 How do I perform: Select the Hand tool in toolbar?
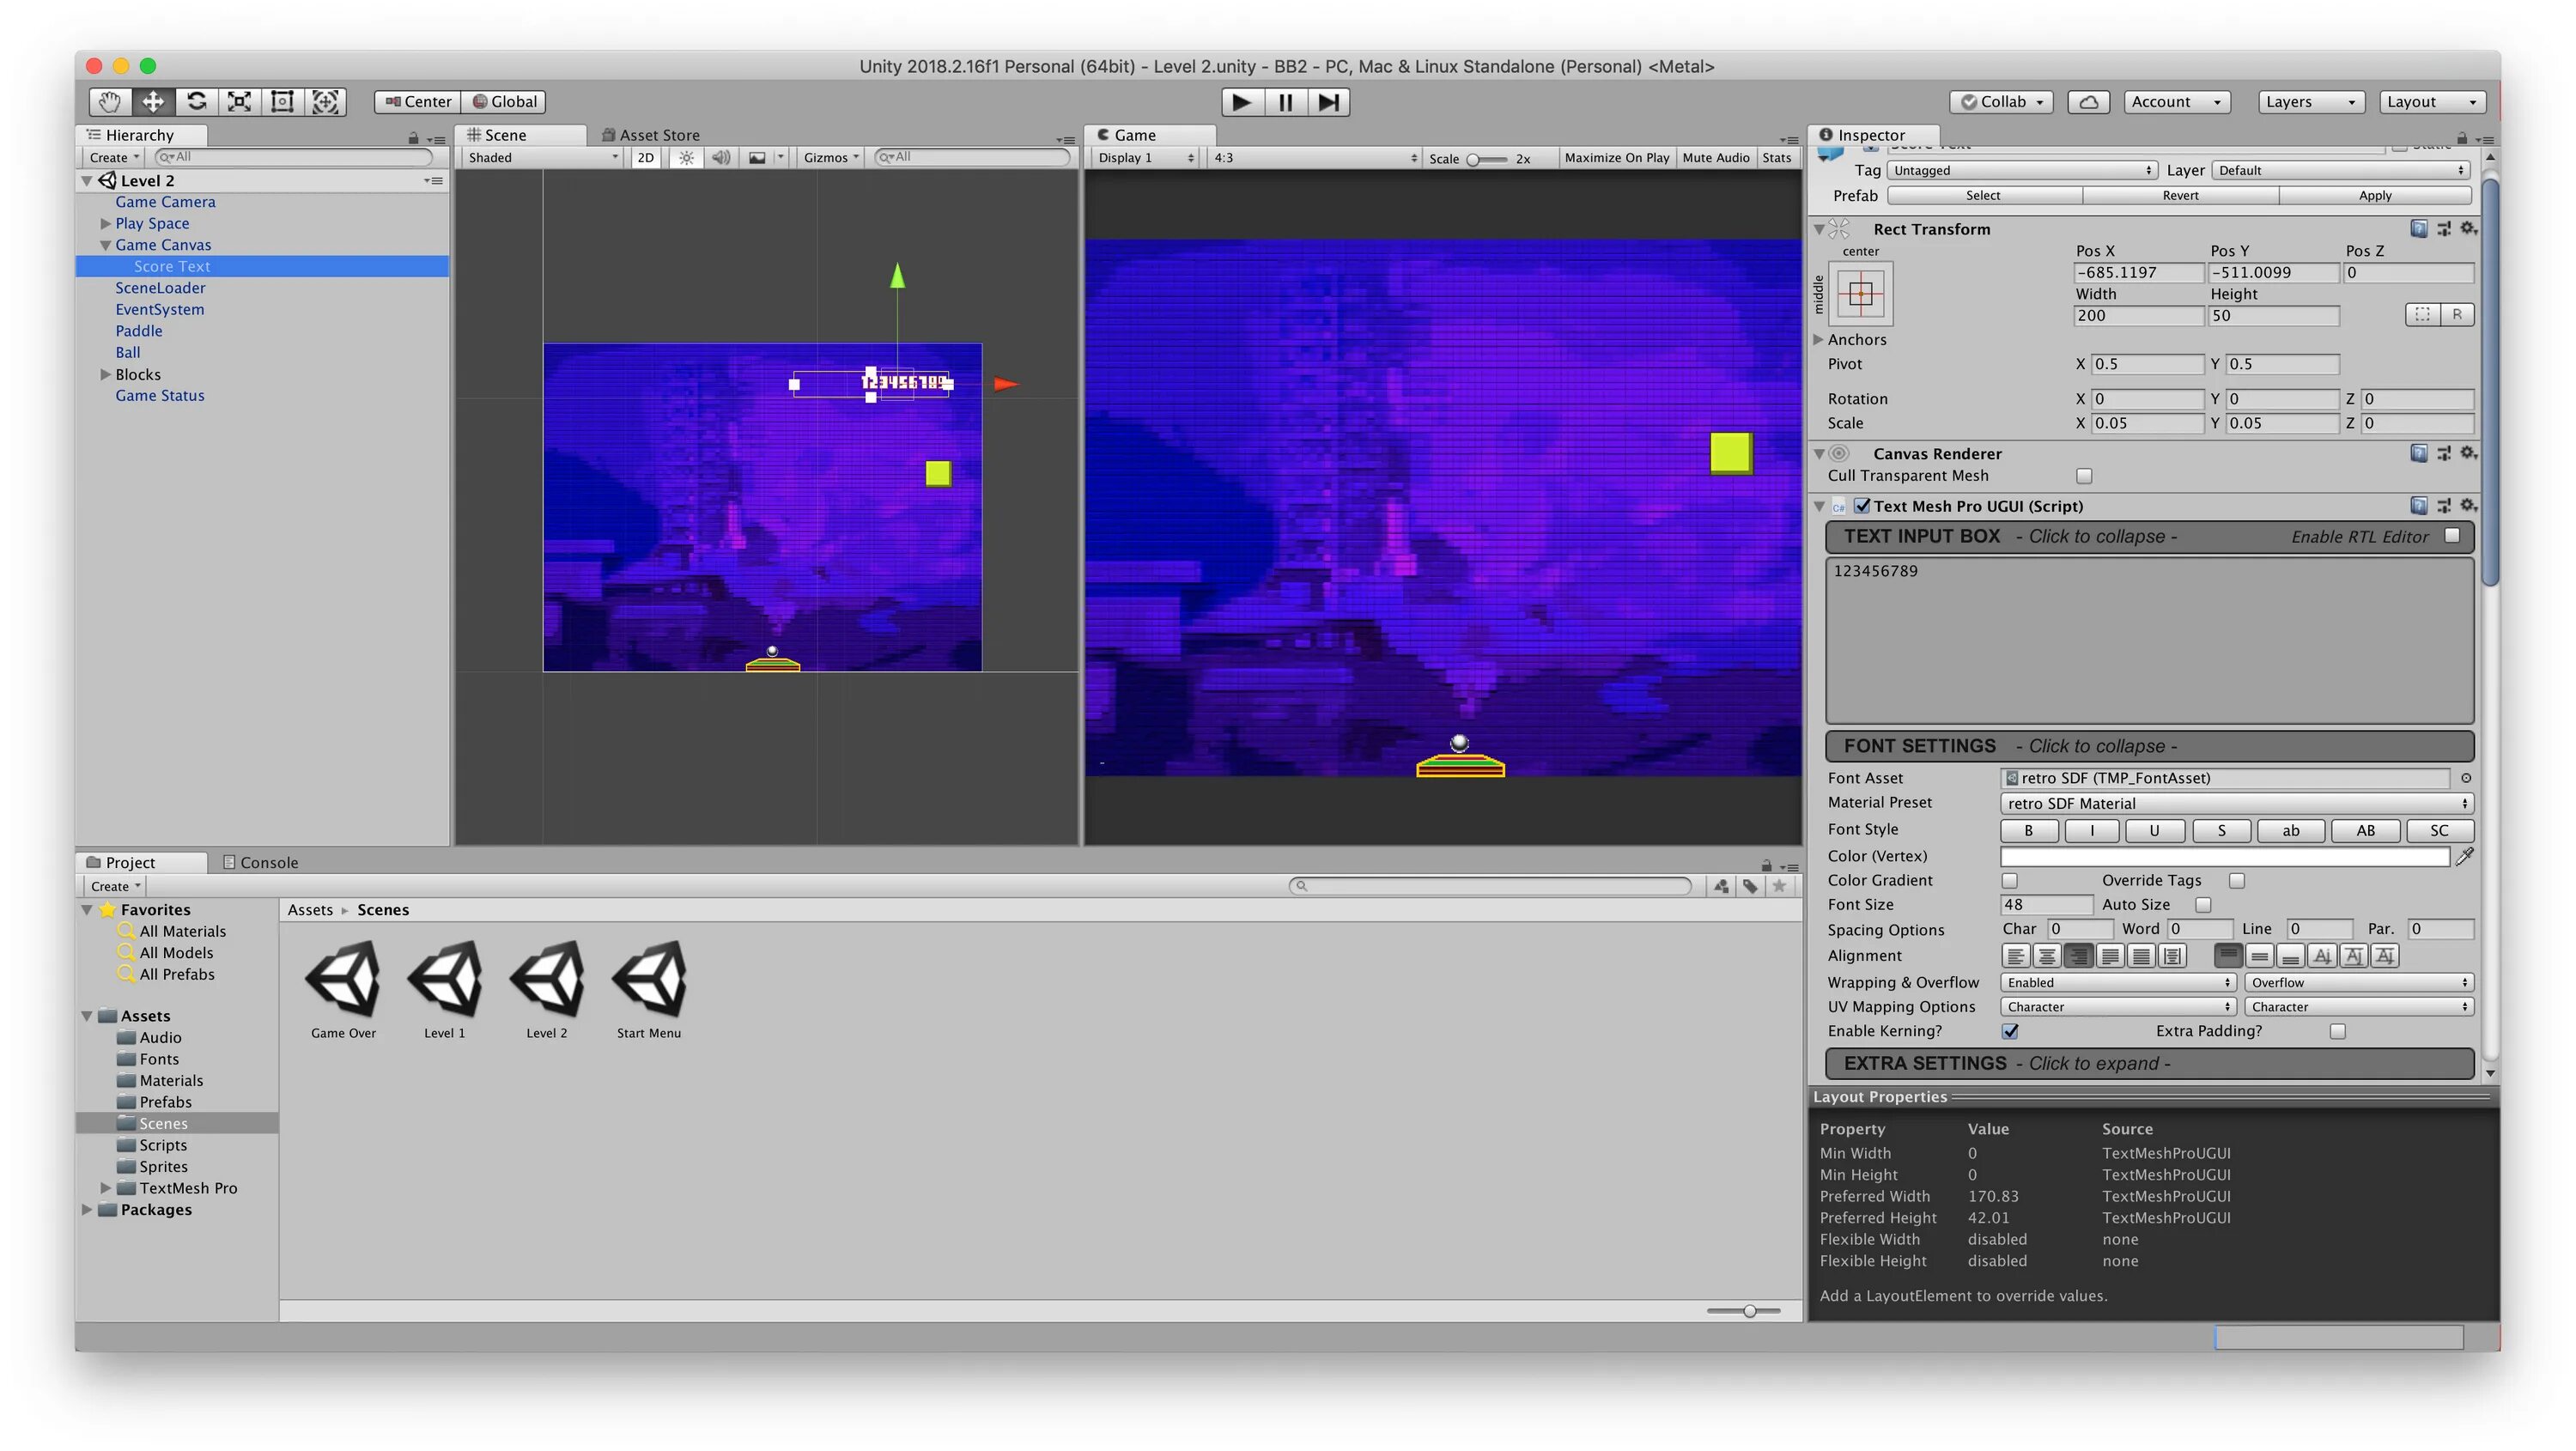109,101
